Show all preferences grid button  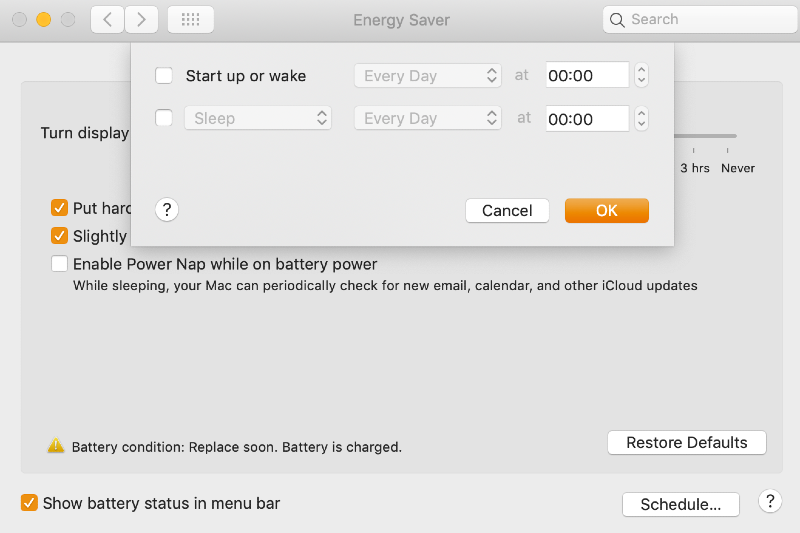tap(190, 20)
